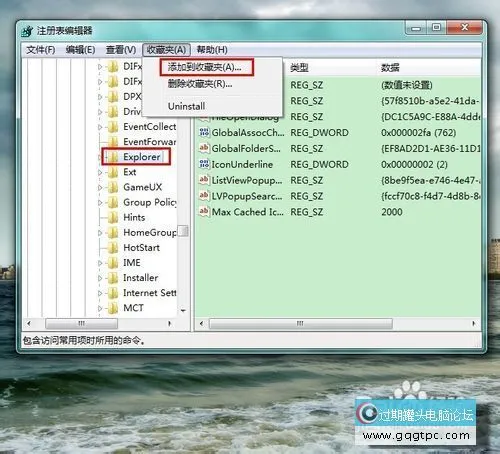
Task: Click tree pane vertical scrollbar thumb
Action: coord(183,231)
